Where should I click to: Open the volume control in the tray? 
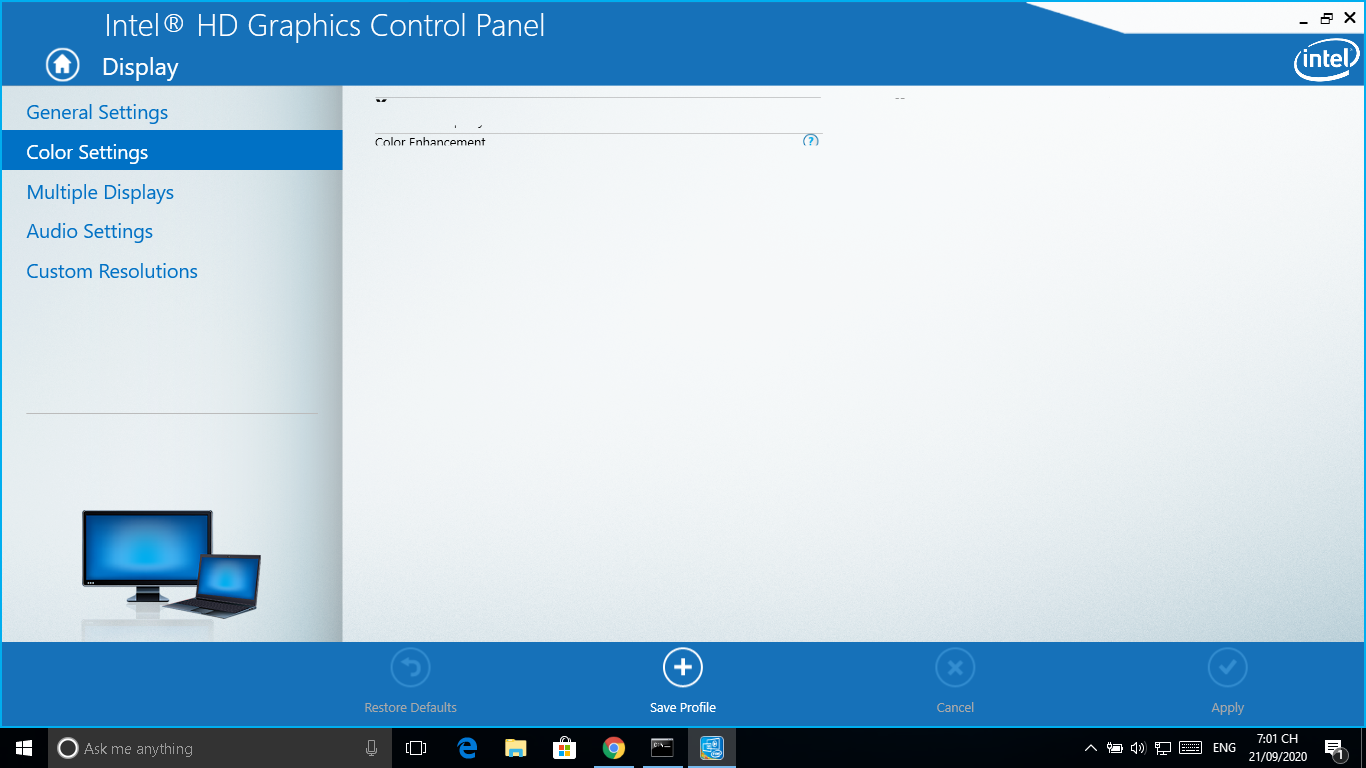tap(1138, 748)
